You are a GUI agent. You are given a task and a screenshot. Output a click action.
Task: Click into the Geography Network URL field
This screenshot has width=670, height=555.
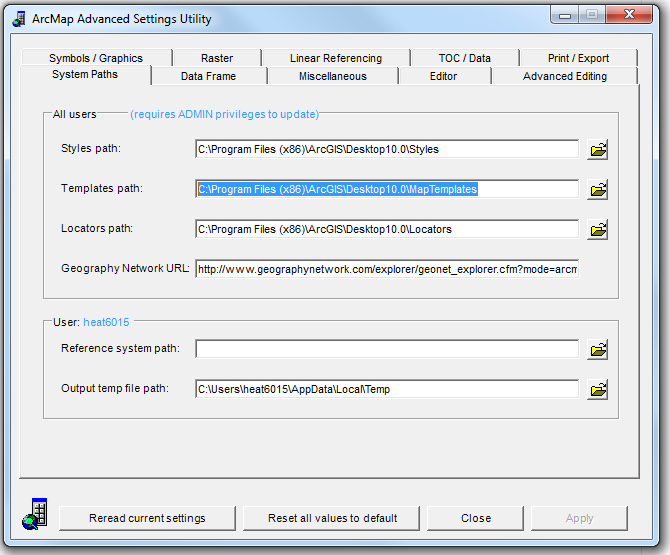point(387,269)
